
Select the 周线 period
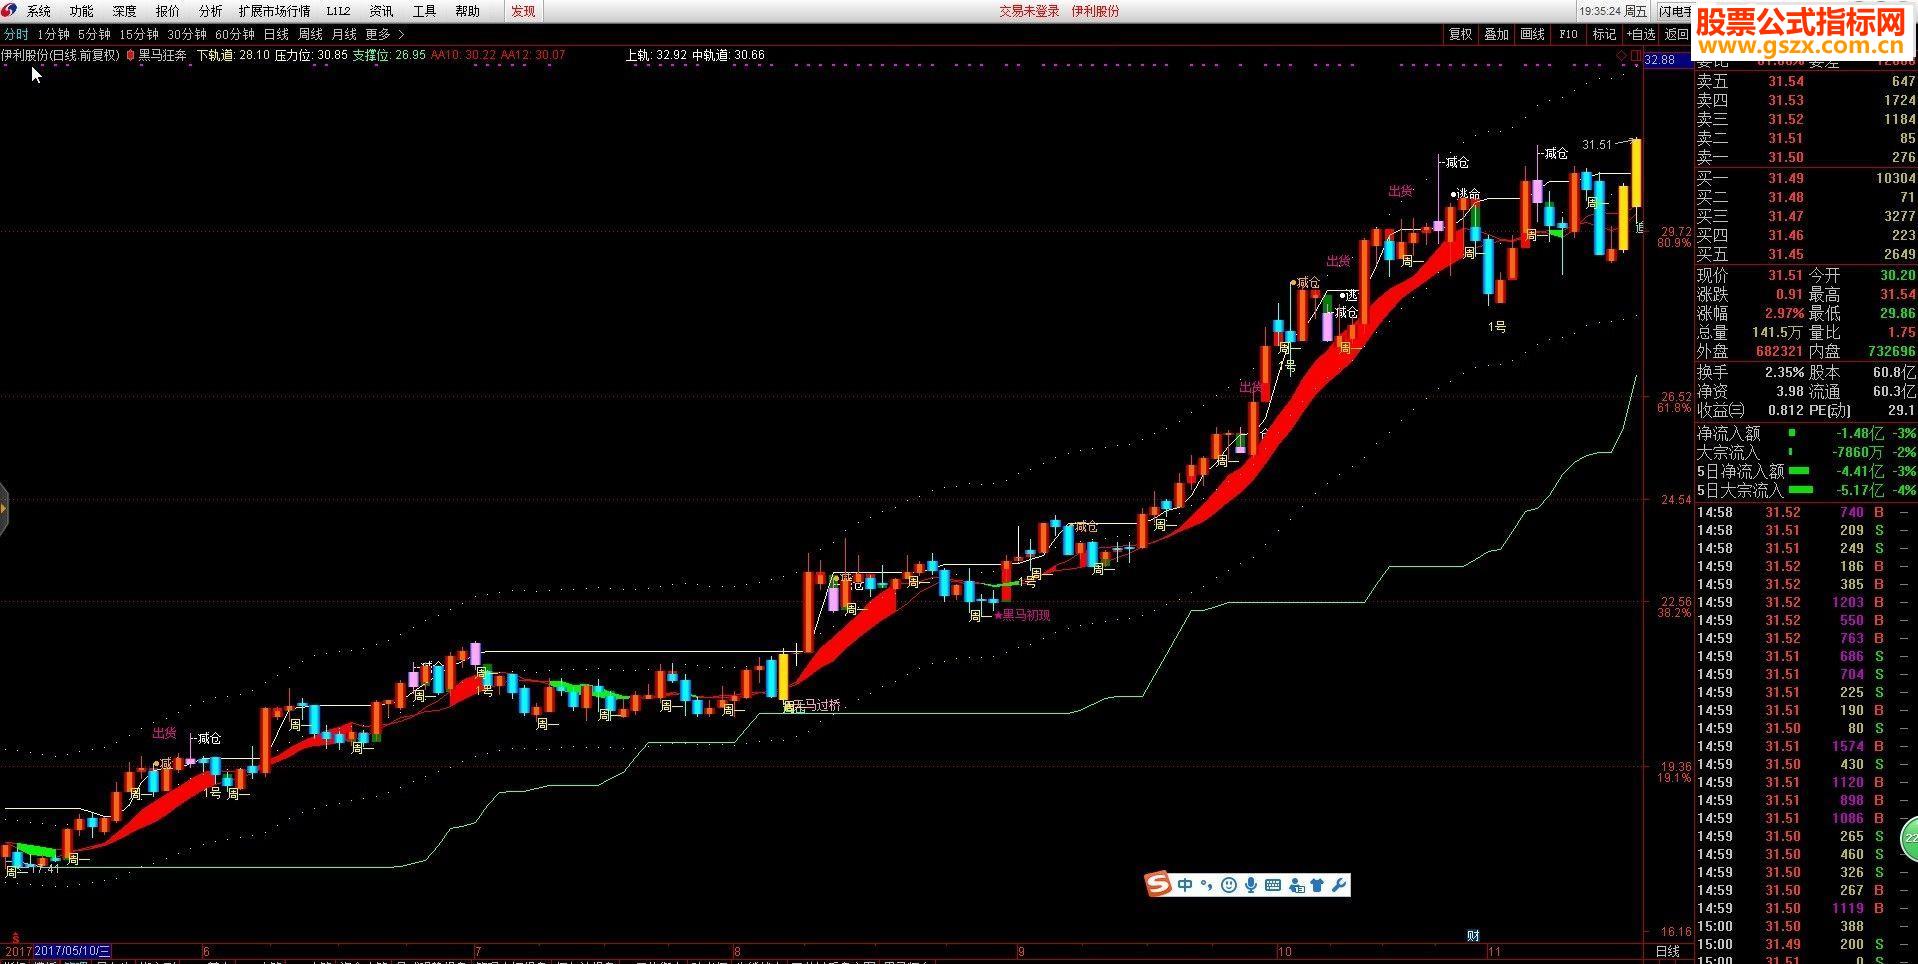(310, 34)
